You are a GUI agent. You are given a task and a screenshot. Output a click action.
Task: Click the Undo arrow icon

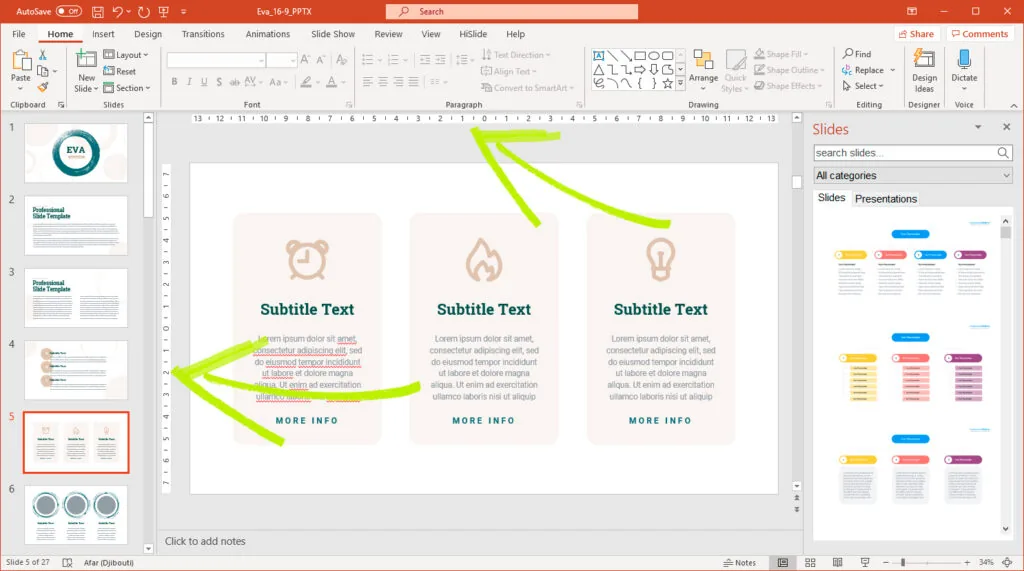point(118,12)
